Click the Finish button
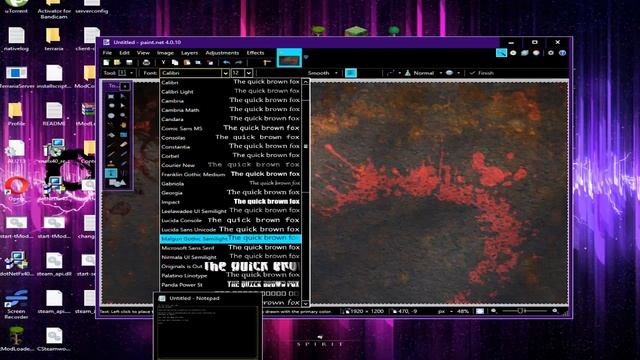Viewport: 640px width, 360px height. (x=482, y=73)
